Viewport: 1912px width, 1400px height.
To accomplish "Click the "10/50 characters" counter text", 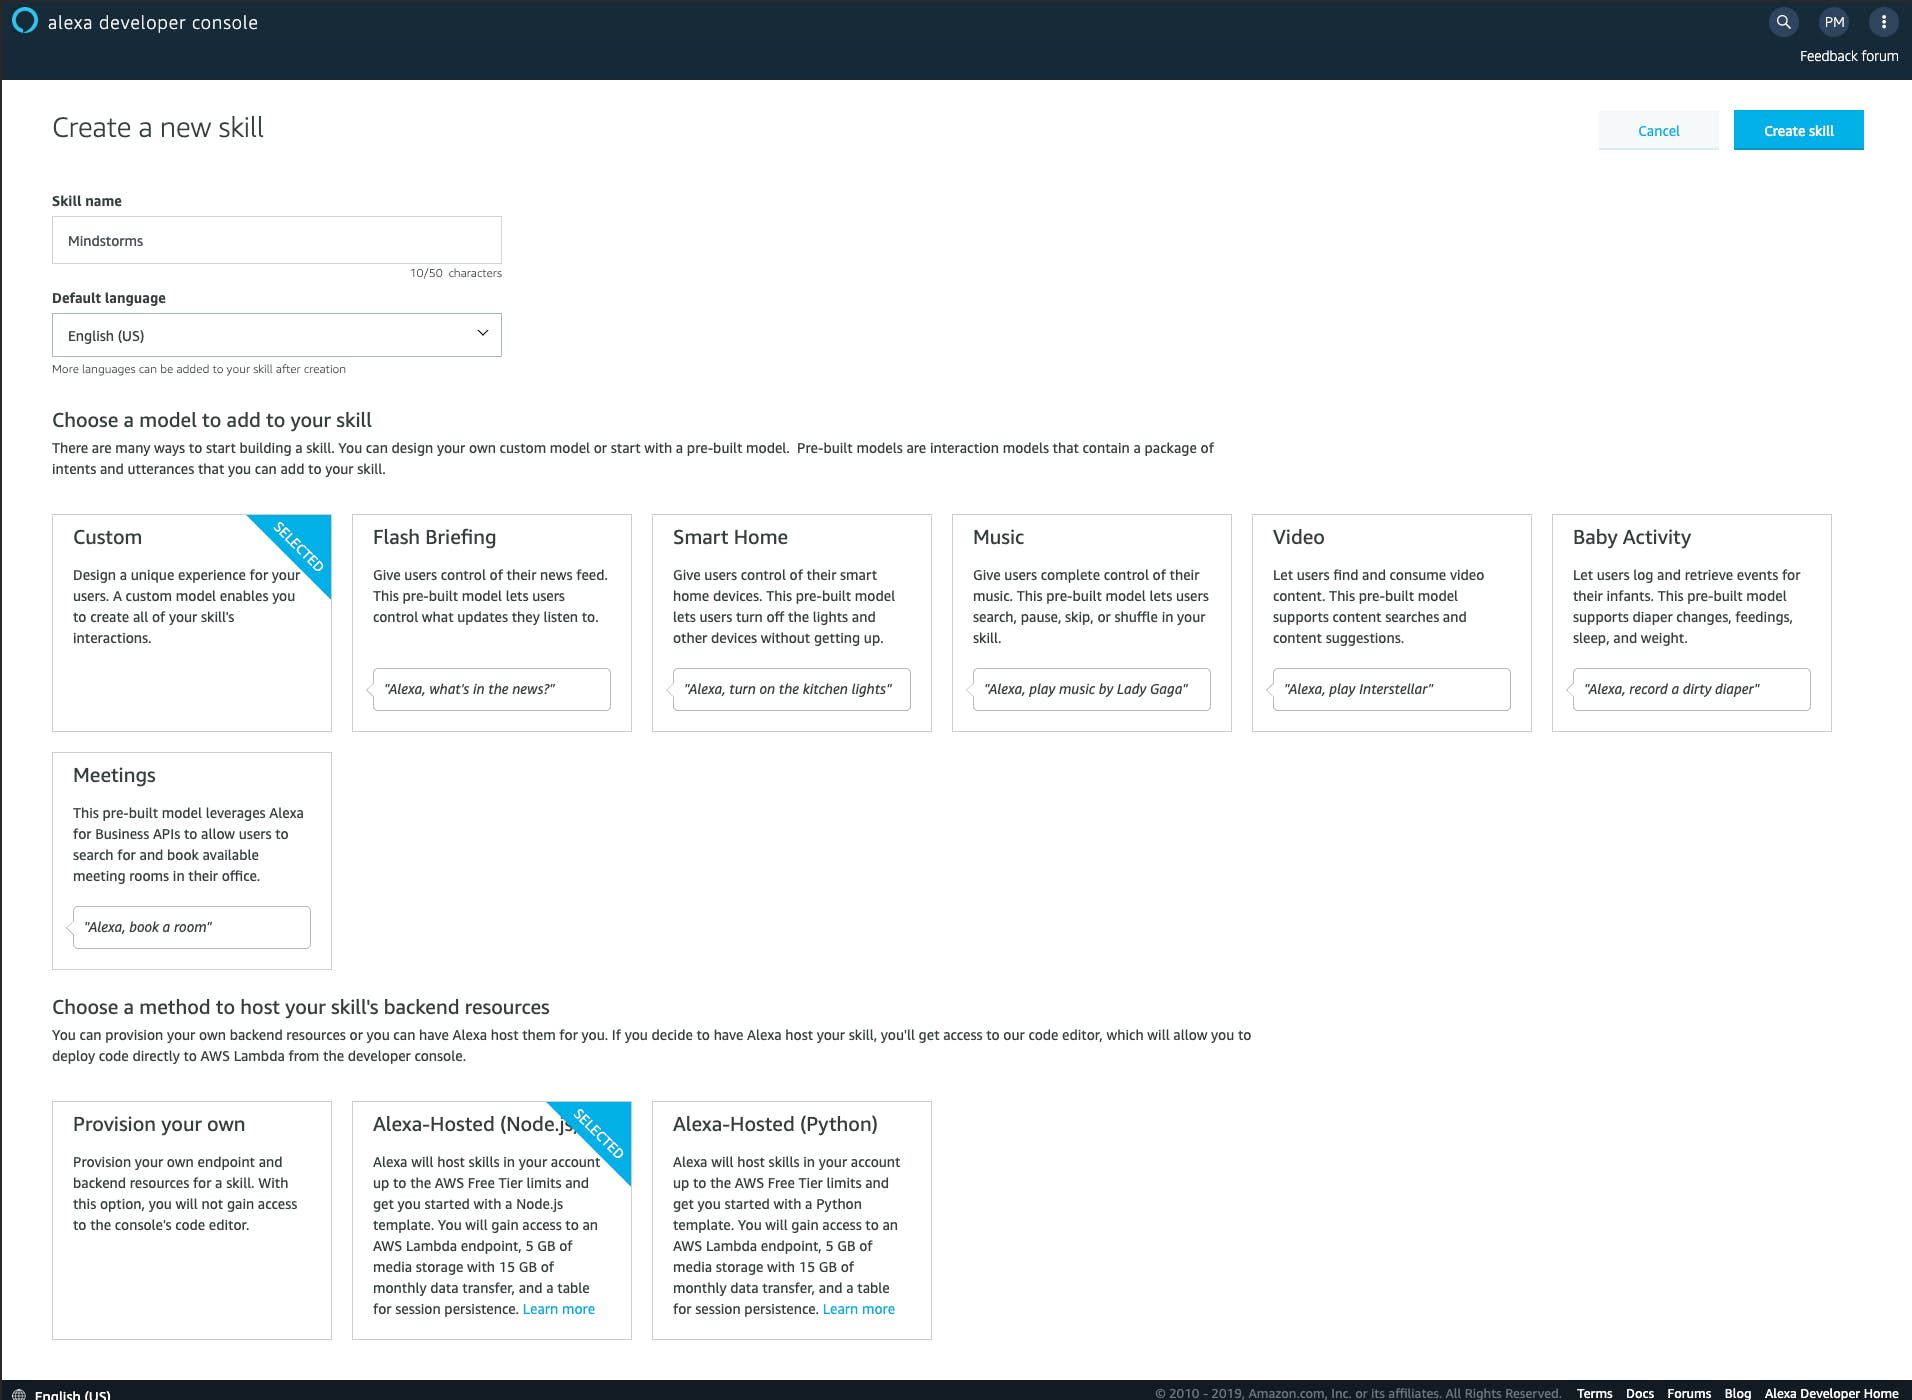I will point(456,273).
